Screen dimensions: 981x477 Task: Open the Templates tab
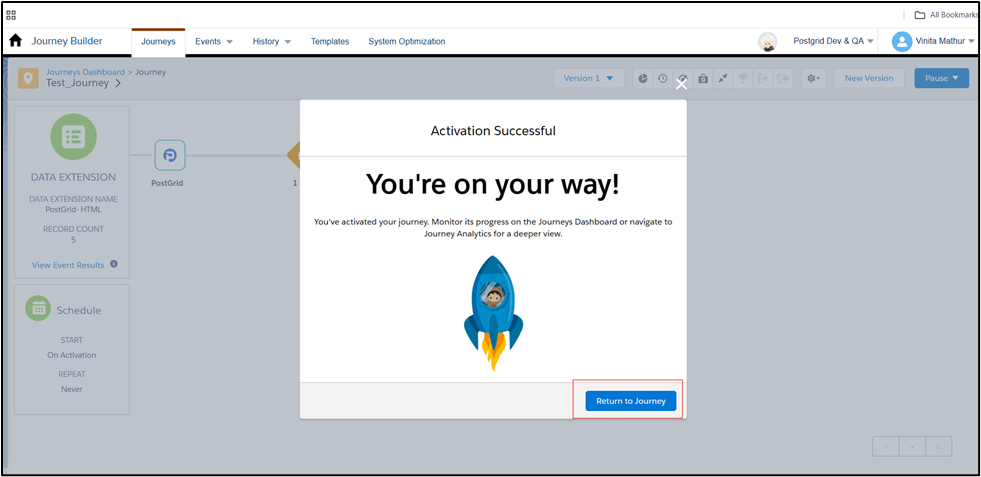point(330,41)
